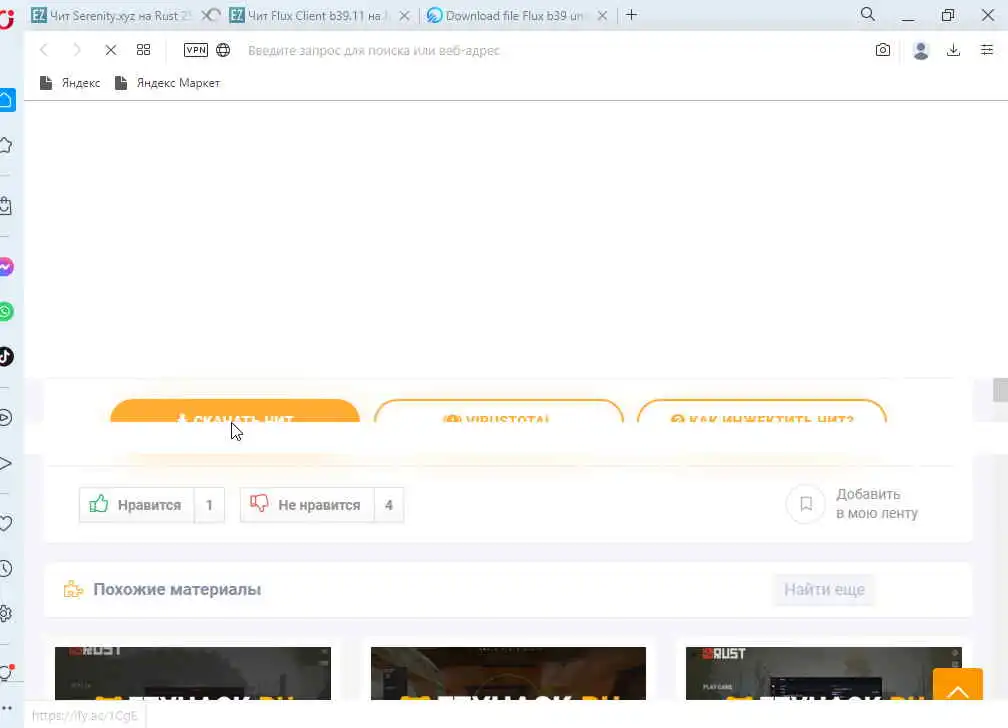Like the post with Нравится
Image resolution: width=1008 pixels, height=728 pixels.
point(136,505)
